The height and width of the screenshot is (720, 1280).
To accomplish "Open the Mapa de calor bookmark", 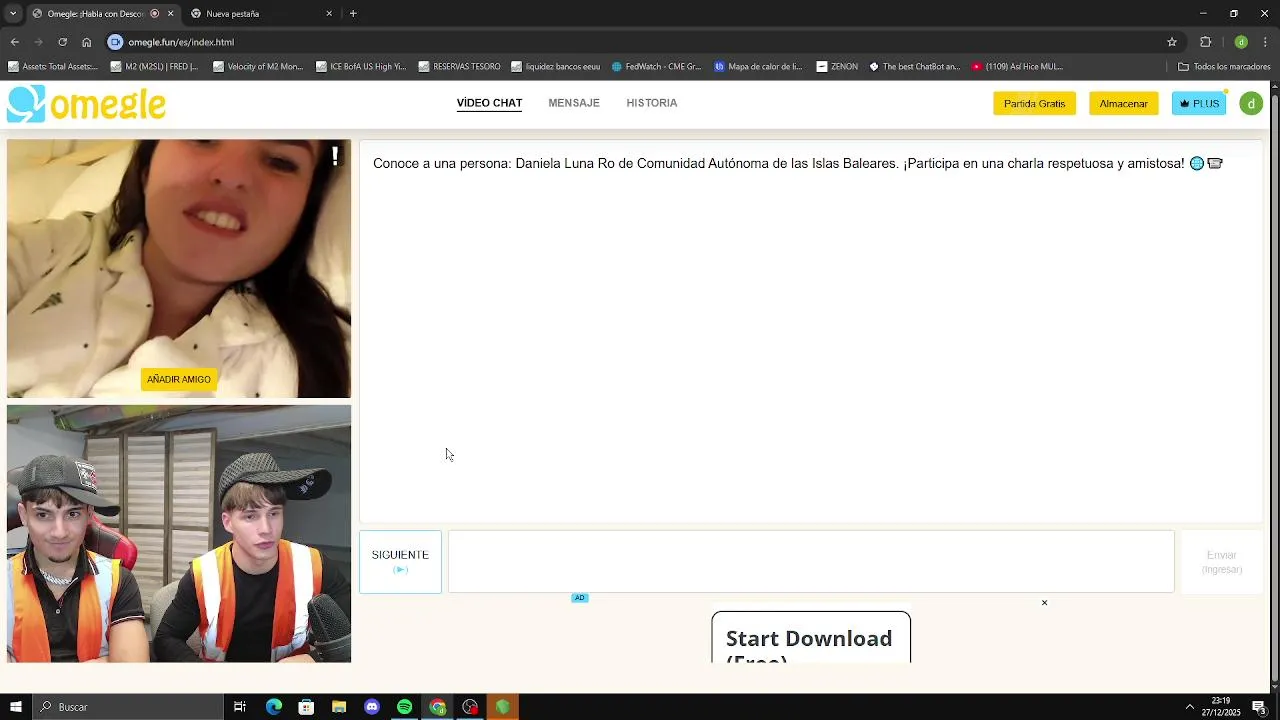I will tap(758, 67).
